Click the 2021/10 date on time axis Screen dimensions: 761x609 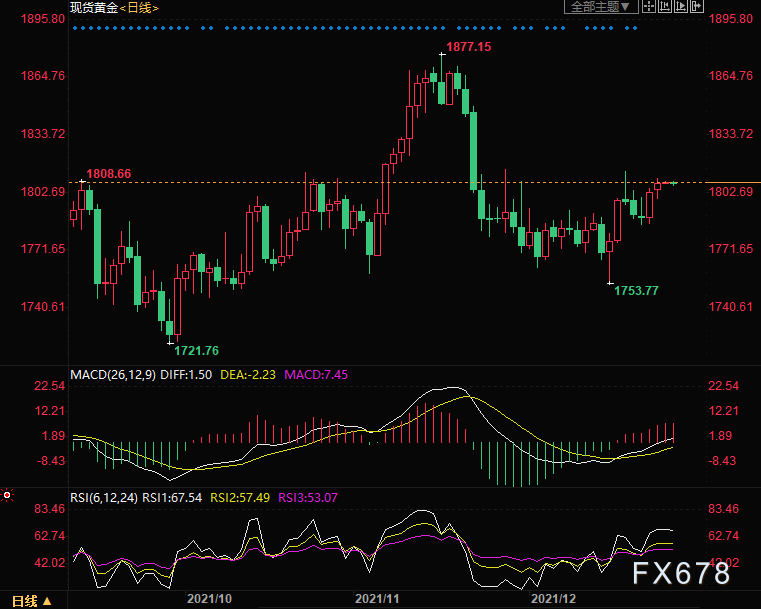209,598
